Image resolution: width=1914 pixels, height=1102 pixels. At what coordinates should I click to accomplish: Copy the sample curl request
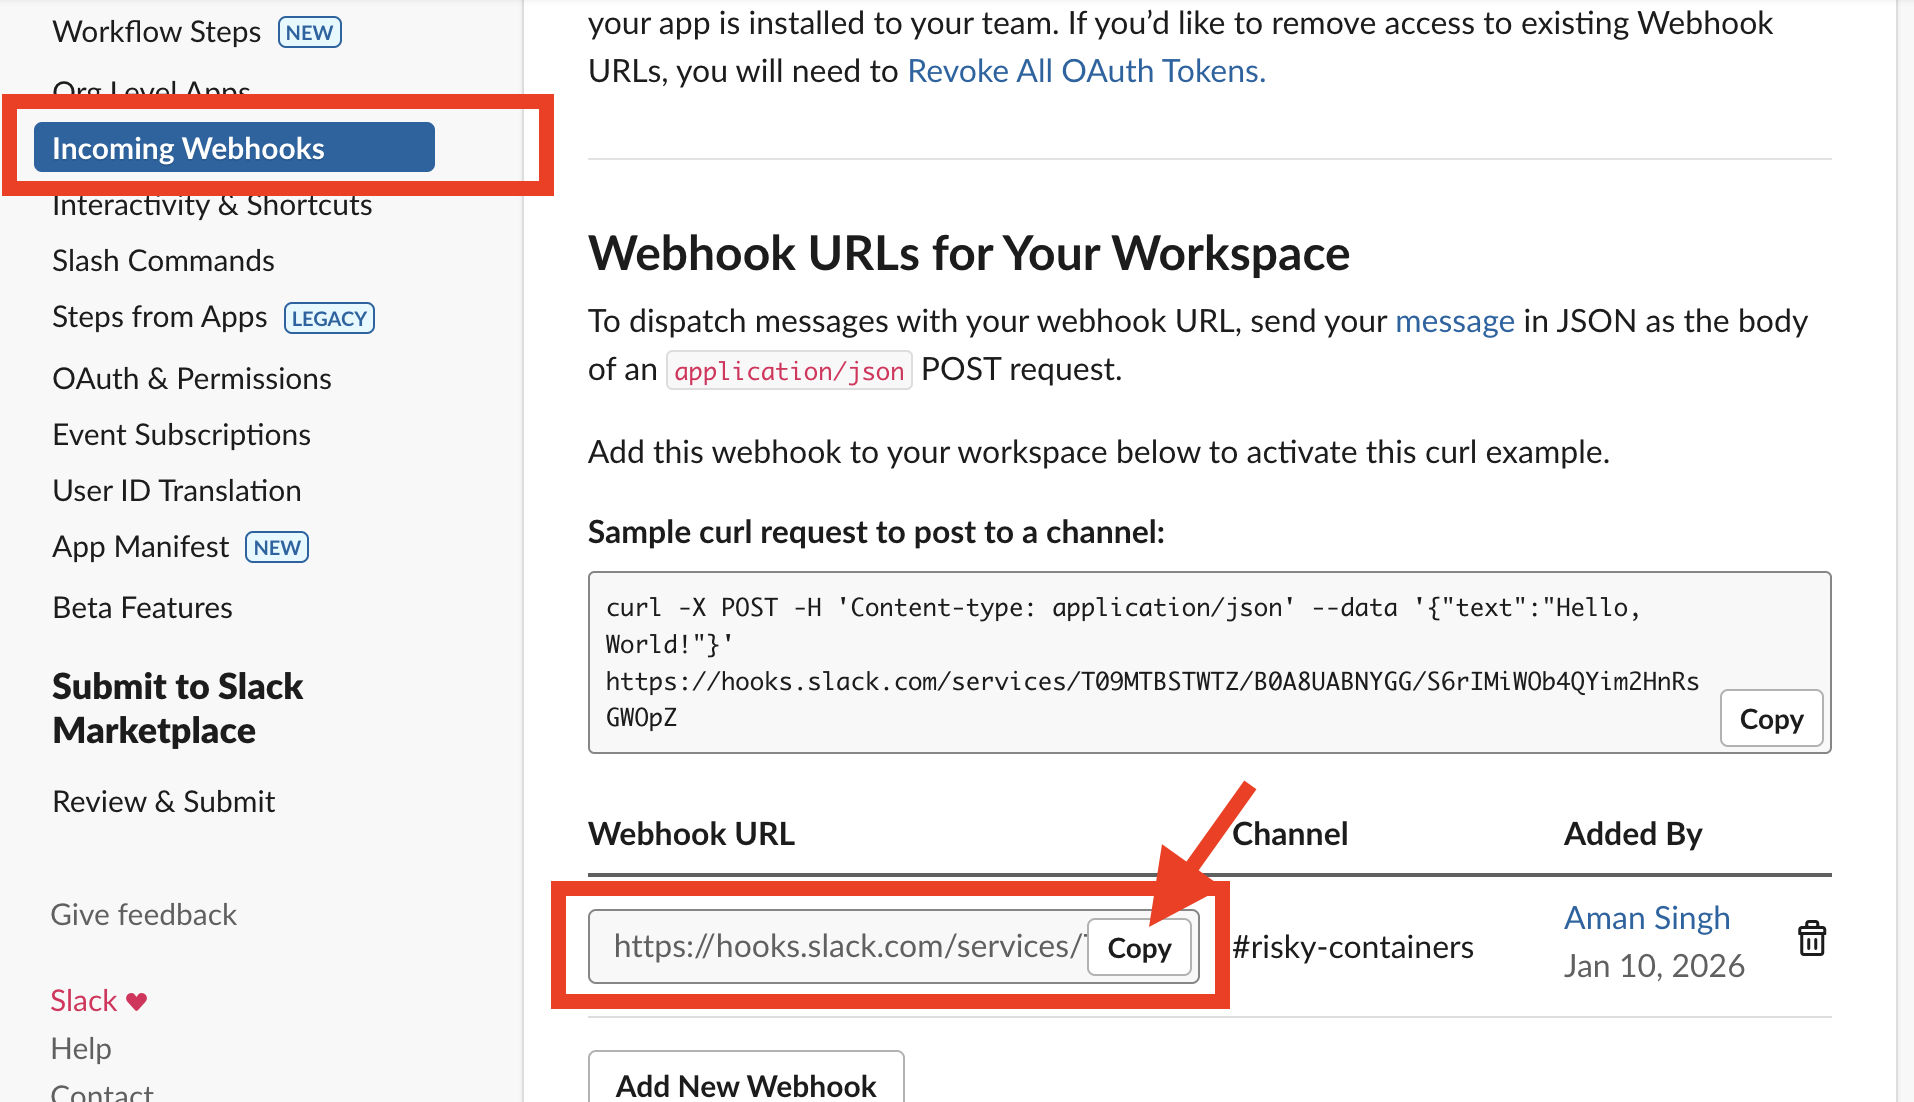point(1770,719)
